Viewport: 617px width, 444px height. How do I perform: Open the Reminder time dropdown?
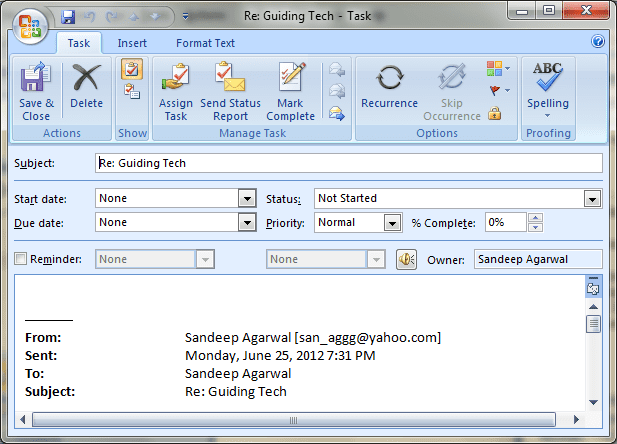pos(376,259)
